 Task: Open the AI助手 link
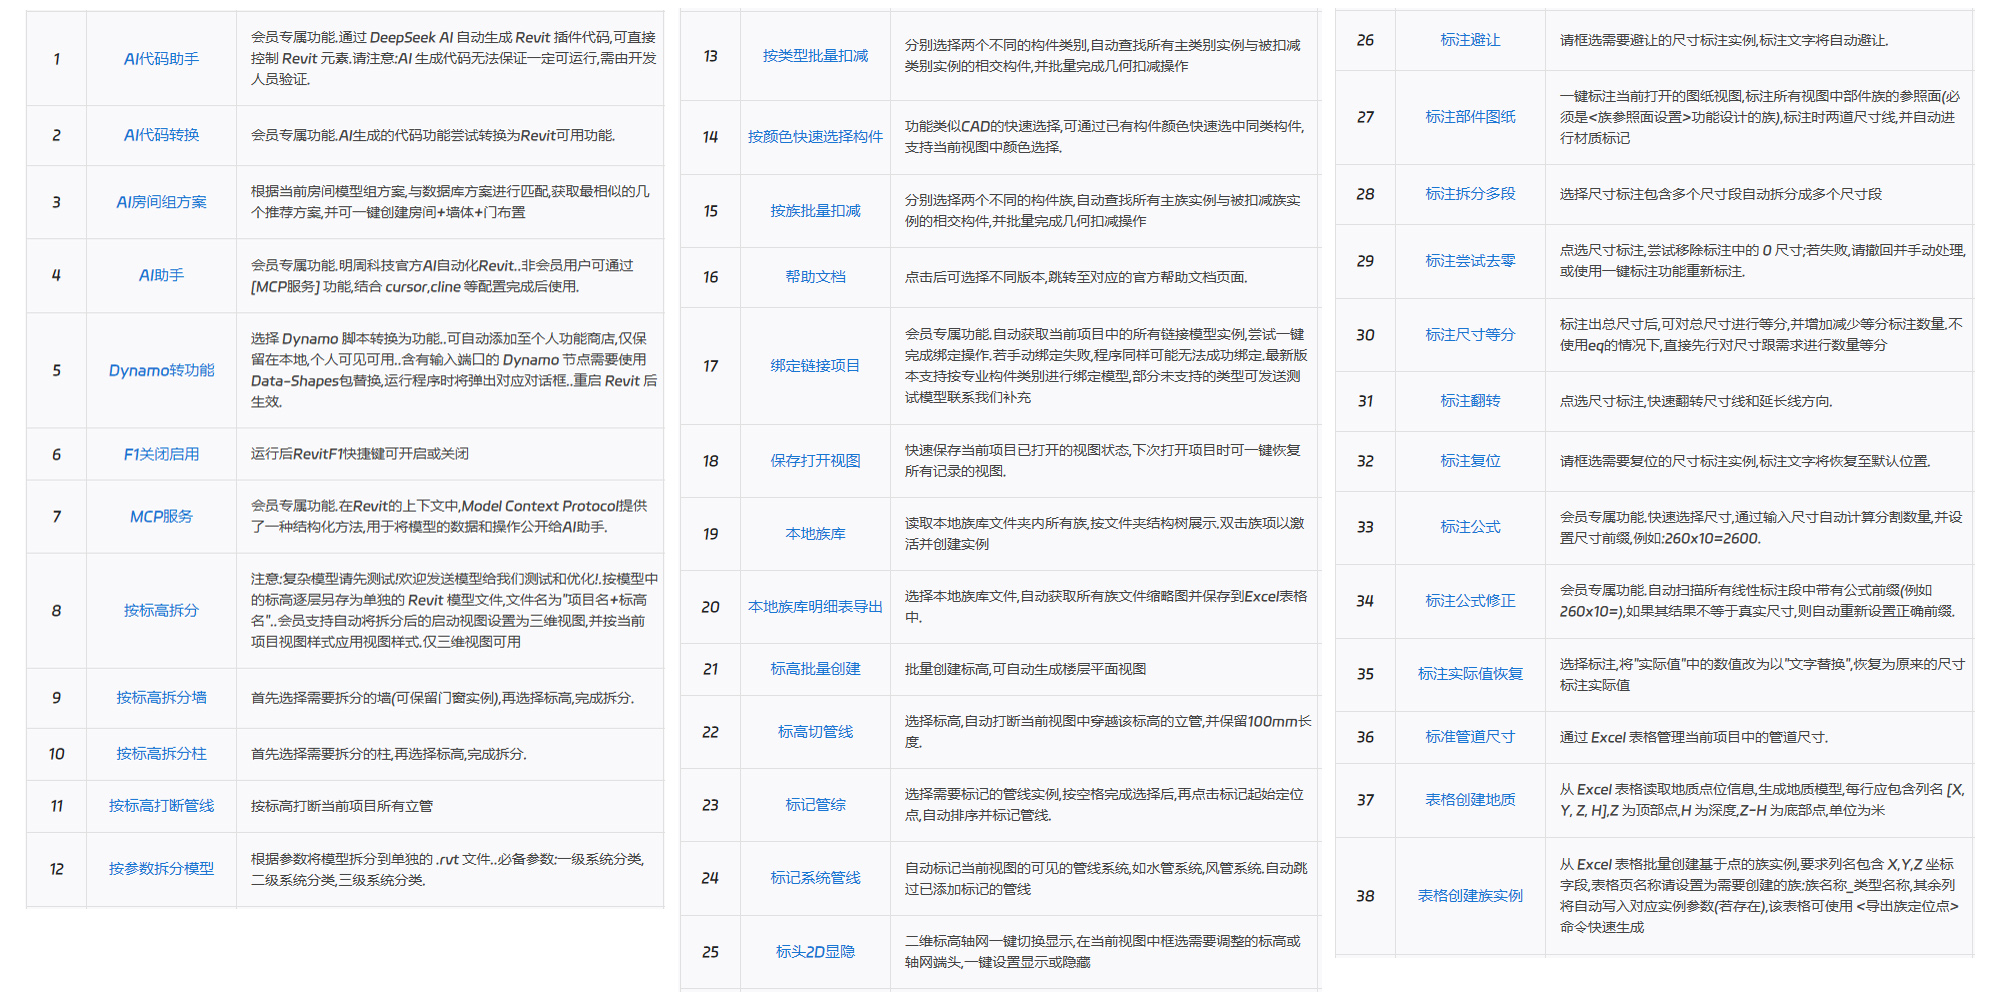[161, 275]
